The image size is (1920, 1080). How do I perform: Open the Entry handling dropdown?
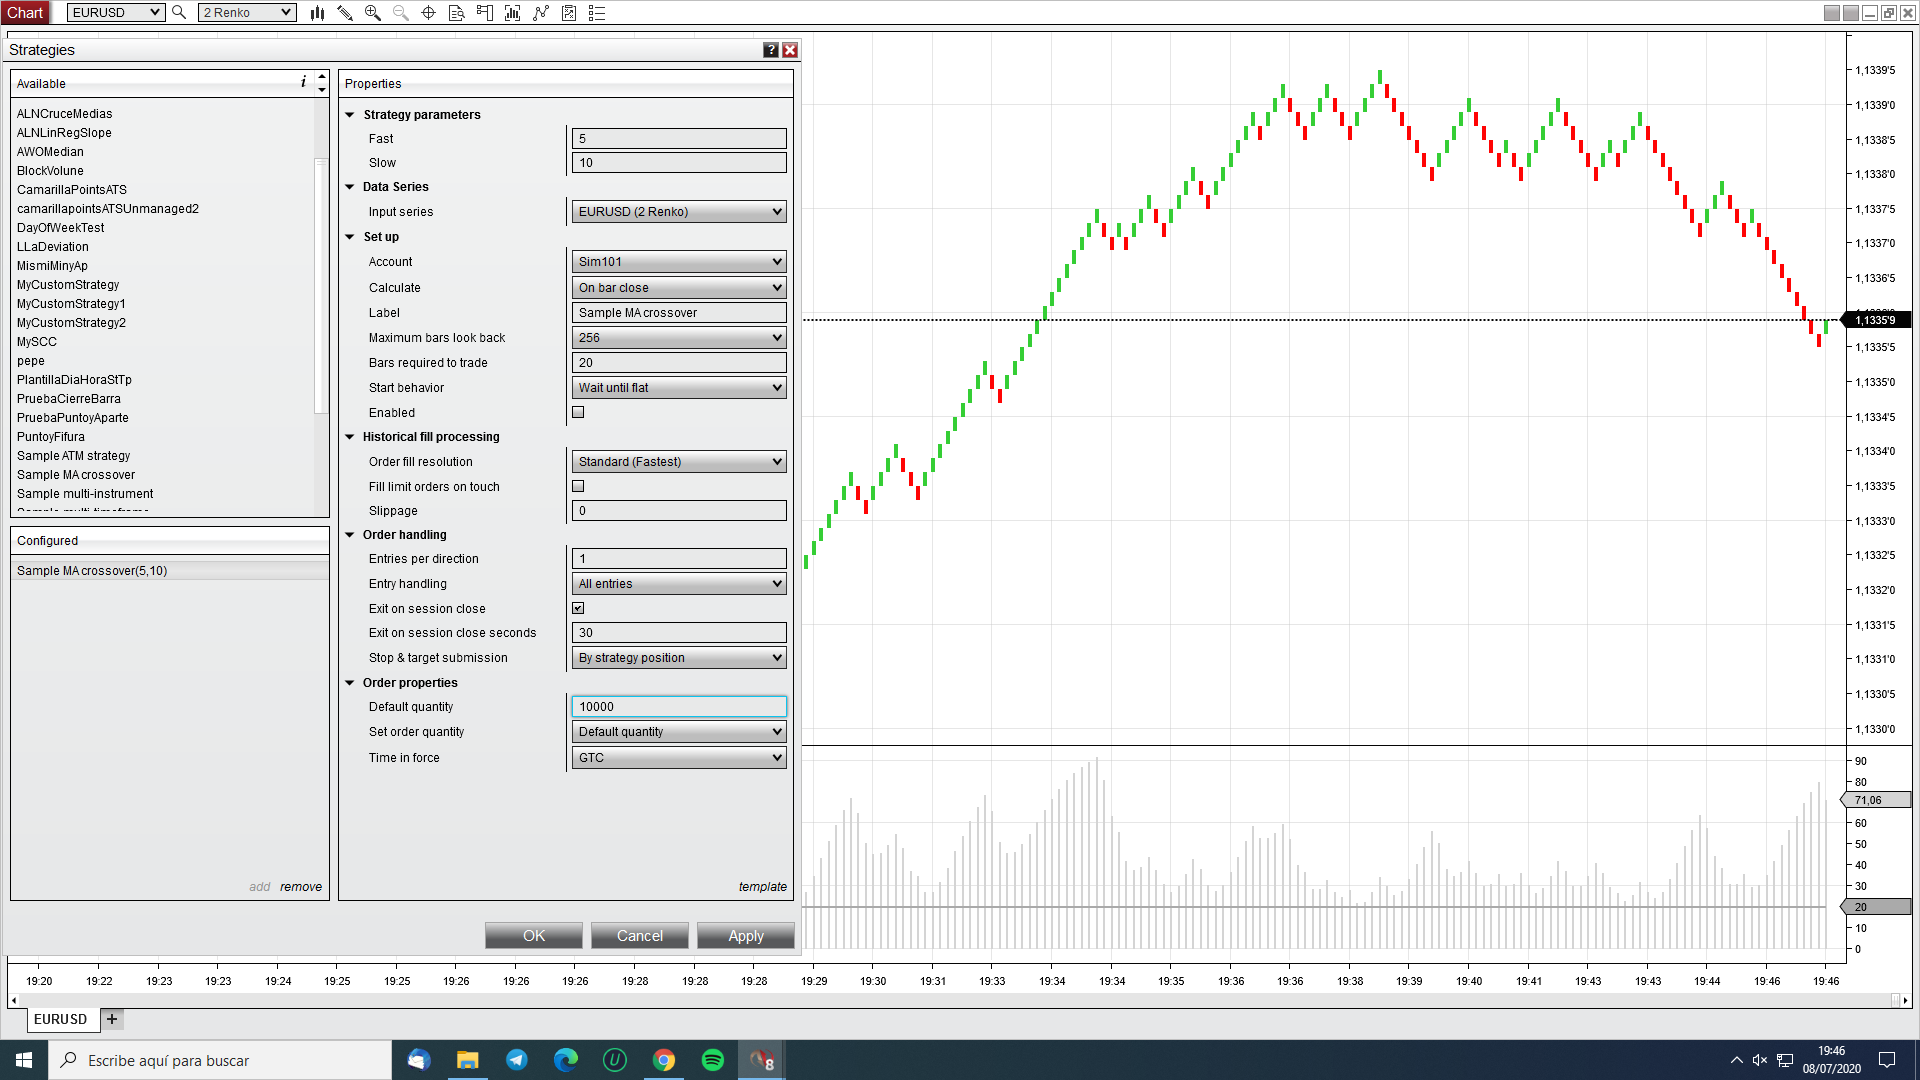pos(679,584)
